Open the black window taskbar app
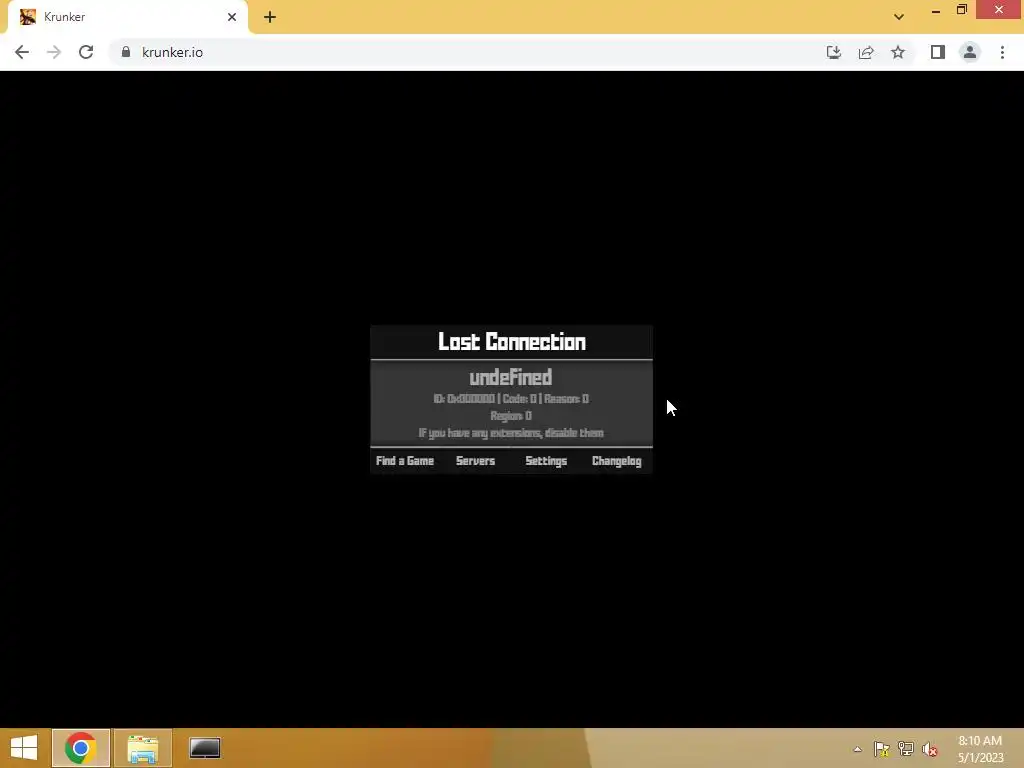The image size is (1024, 768). [x=205, y=748]
